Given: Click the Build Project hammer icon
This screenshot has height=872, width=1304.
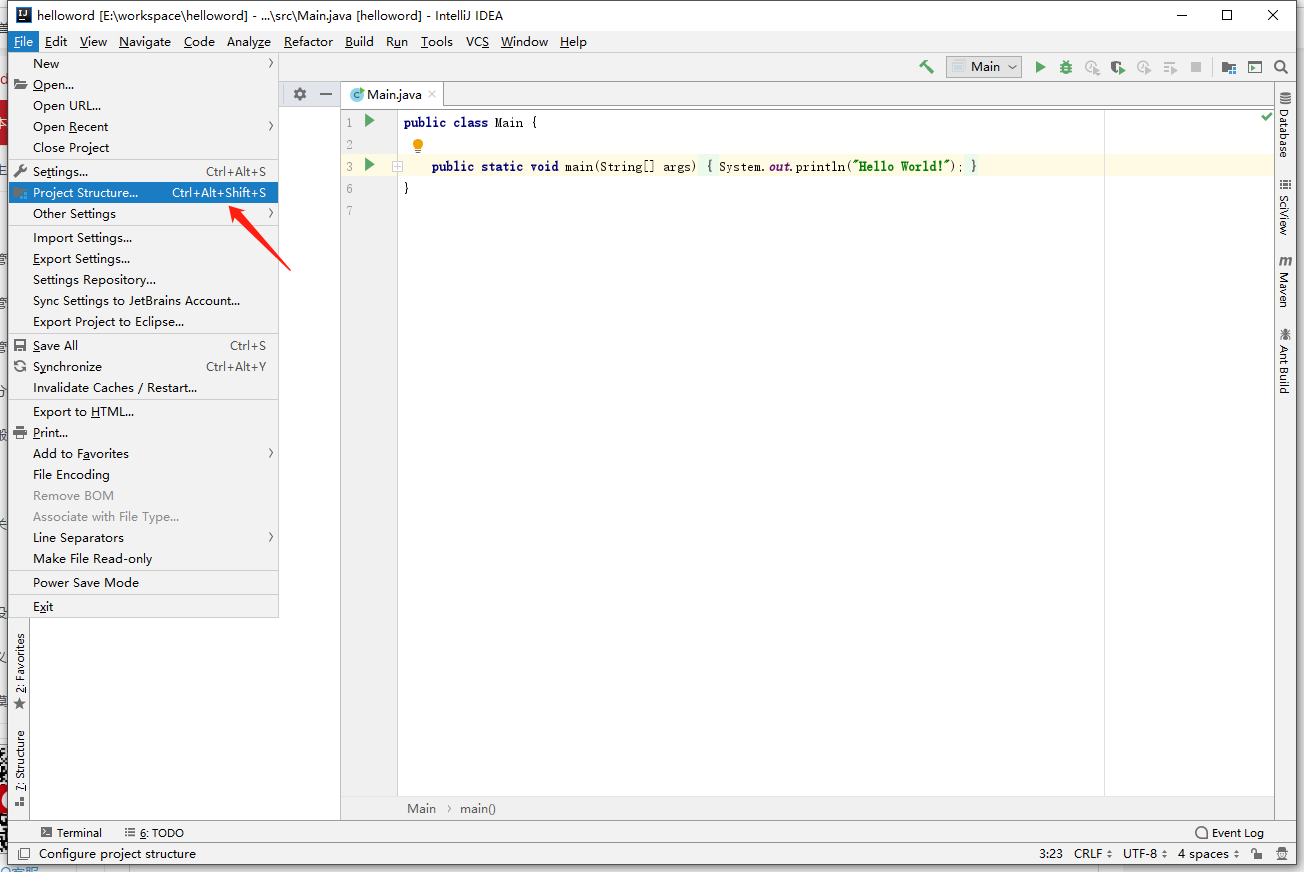Looking at the screenshot, I should tap(926, 67).
